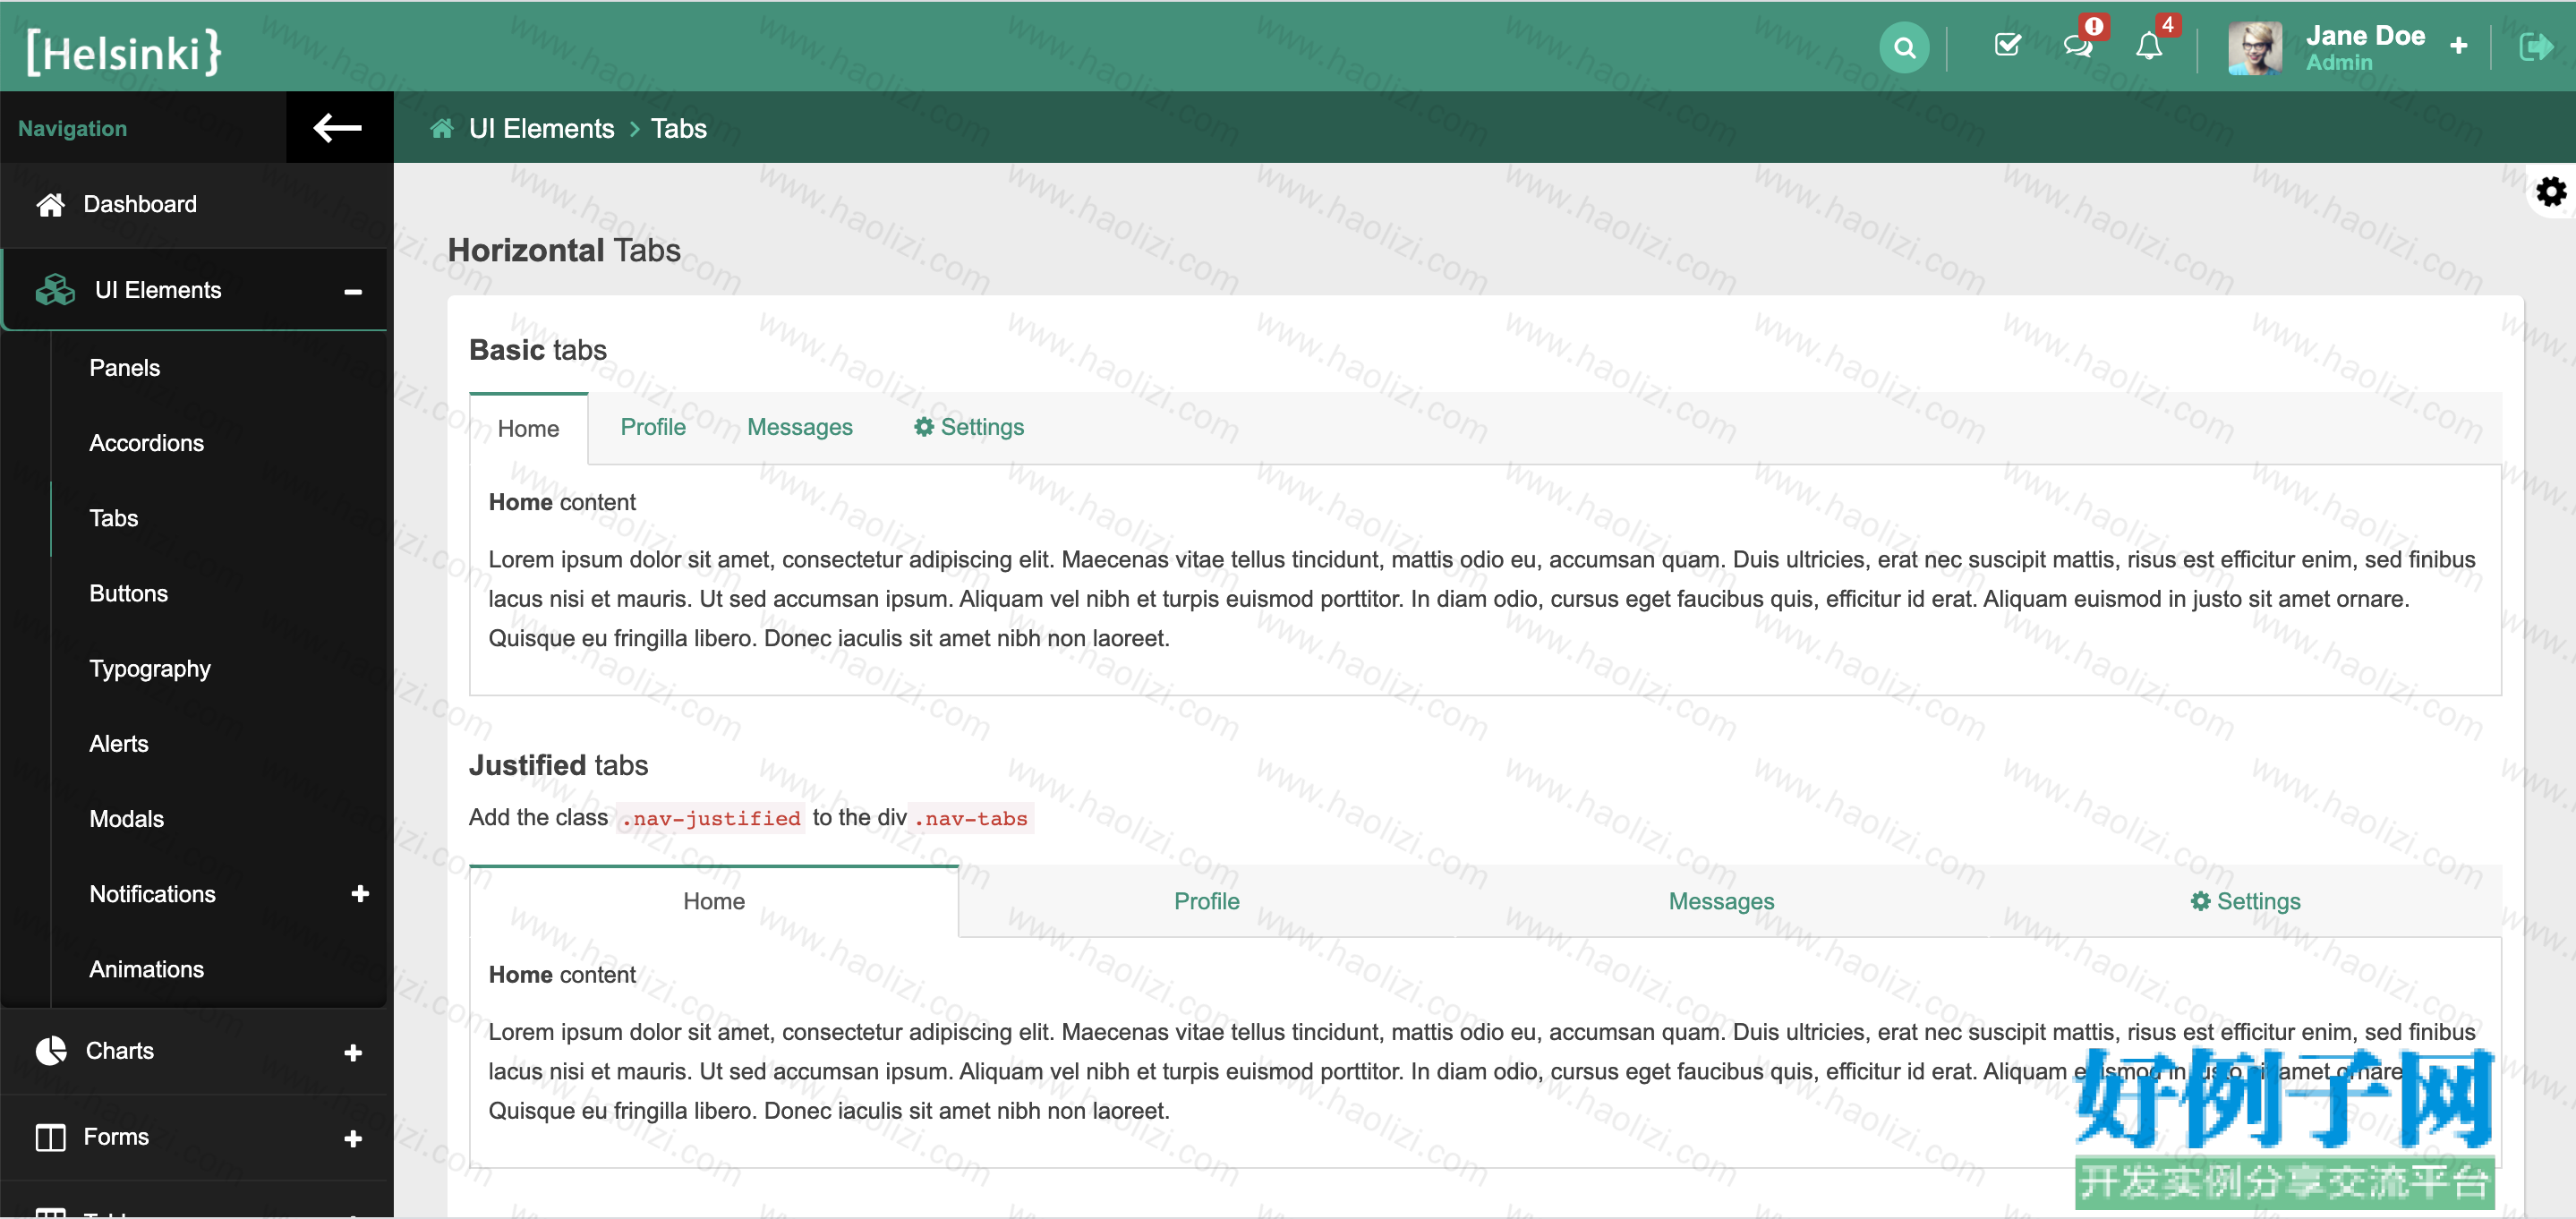
Task: Click the Tabs breadcrumb item
Action: (678, 128)
